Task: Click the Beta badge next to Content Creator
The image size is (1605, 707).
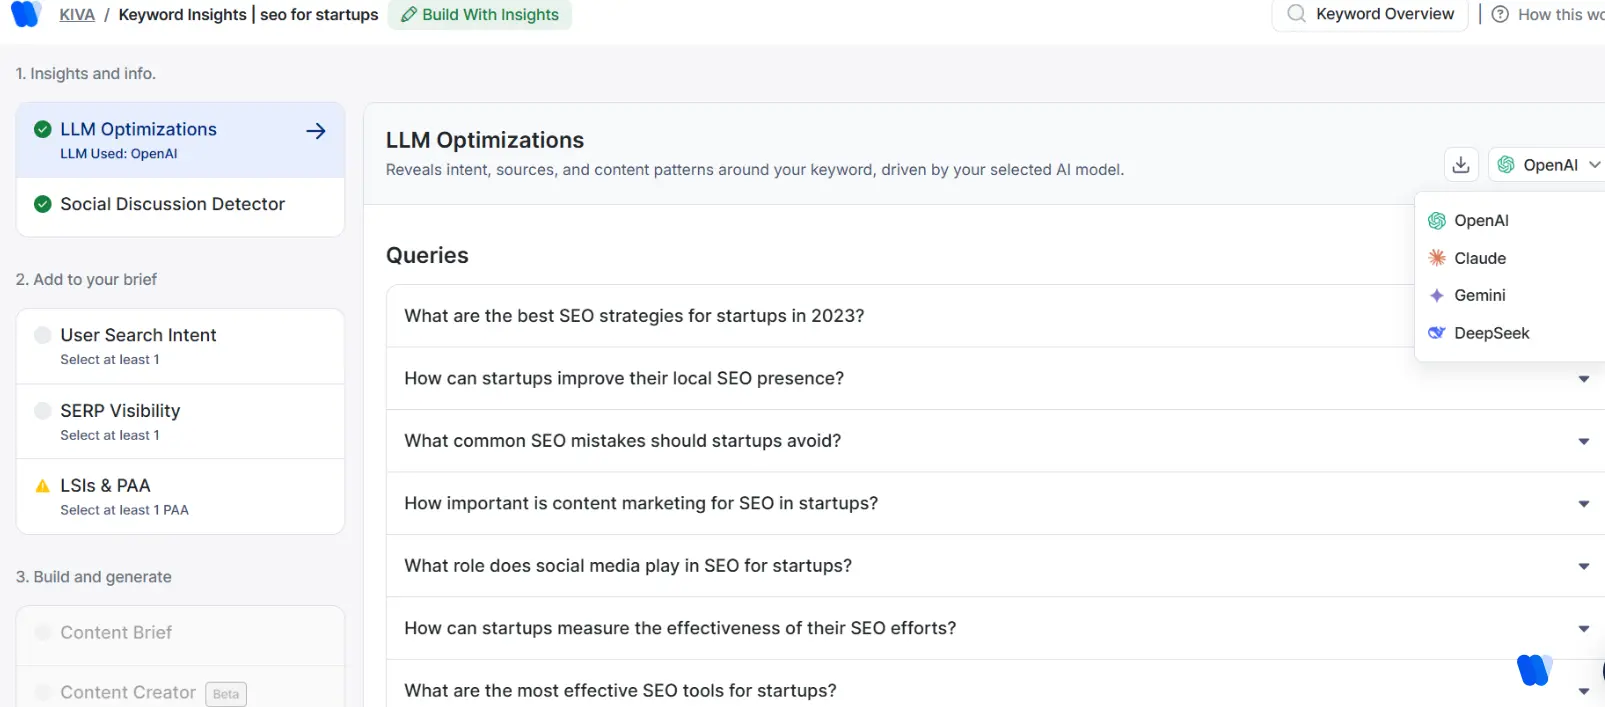Action: [226, 694]
